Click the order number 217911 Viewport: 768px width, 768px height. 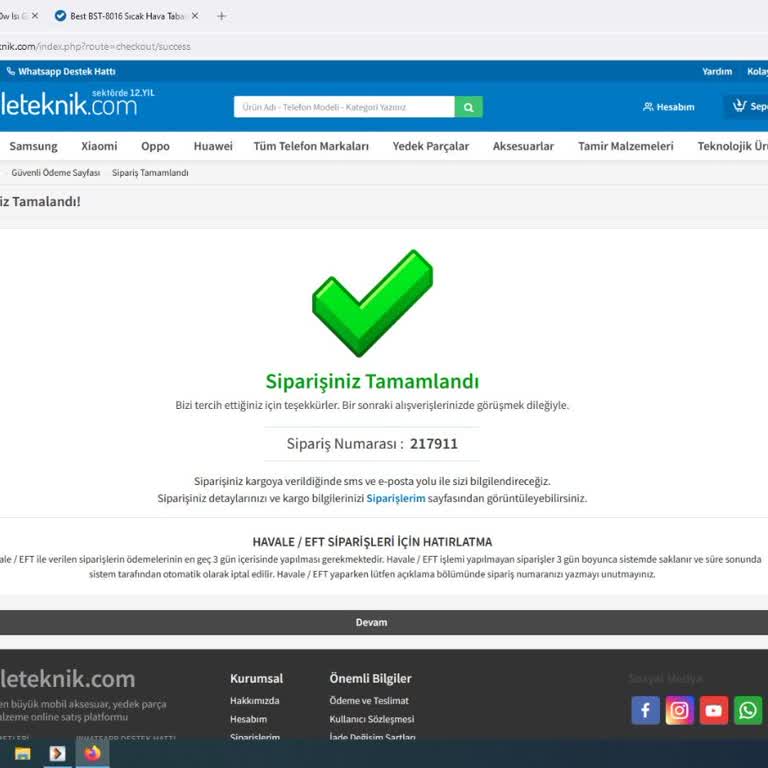[x=434, y=444]
